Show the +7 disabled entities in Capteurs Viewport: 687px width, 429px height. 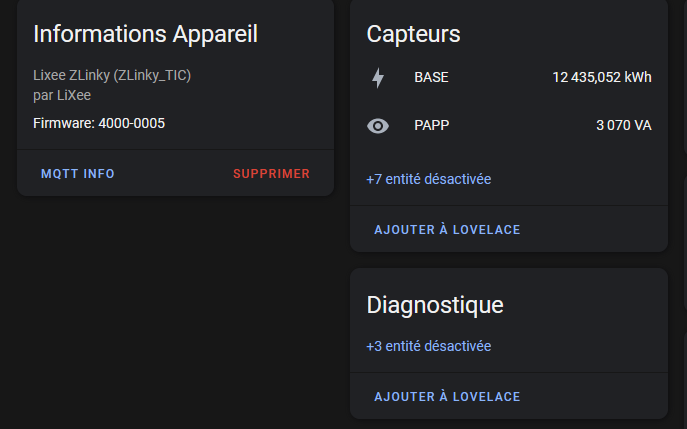428,179
